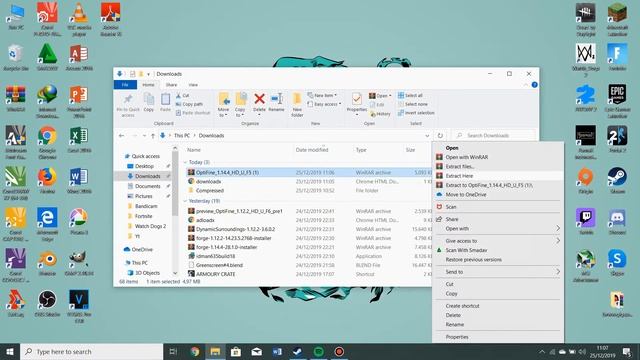Choose Move to OneDrive
Image resolution: width=640 pixels, height=360 pixels.
(x=498, y=195)
